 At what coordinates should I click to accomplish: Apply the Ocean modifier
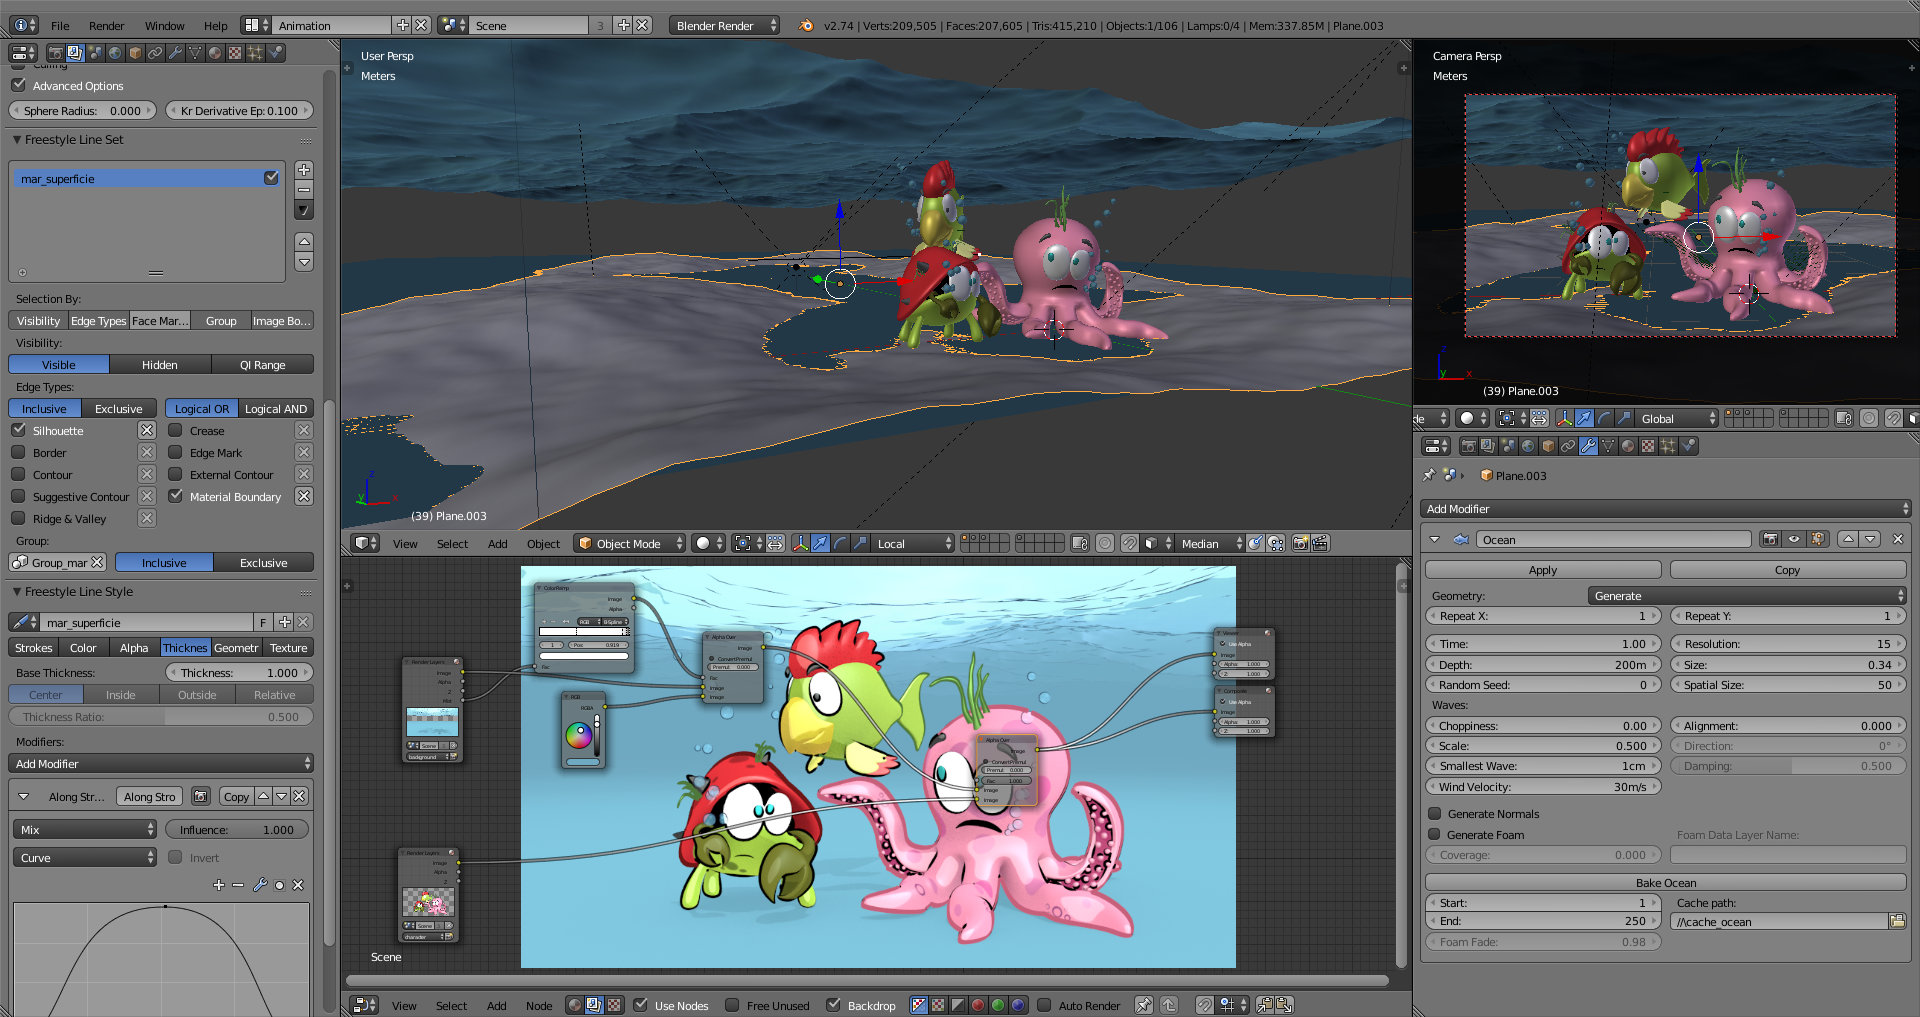1542,570
